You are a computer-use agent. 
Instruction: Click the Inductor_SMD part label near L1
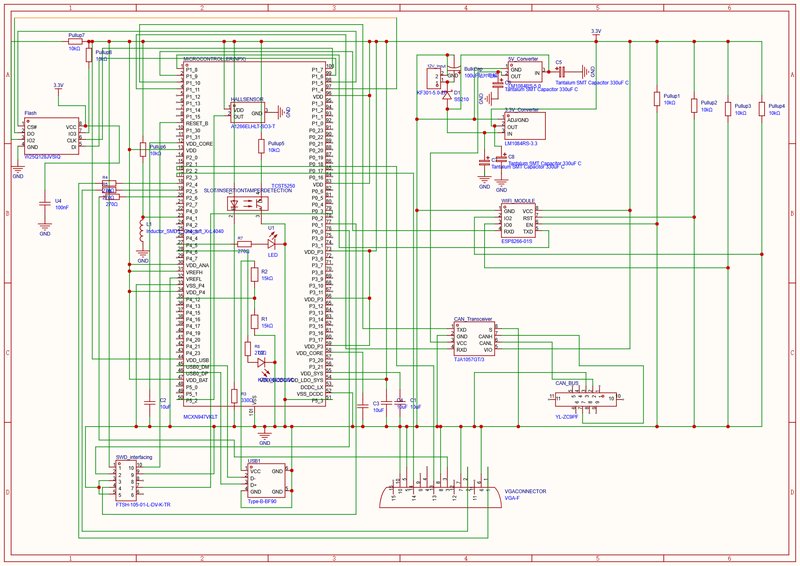click(185, 231)
